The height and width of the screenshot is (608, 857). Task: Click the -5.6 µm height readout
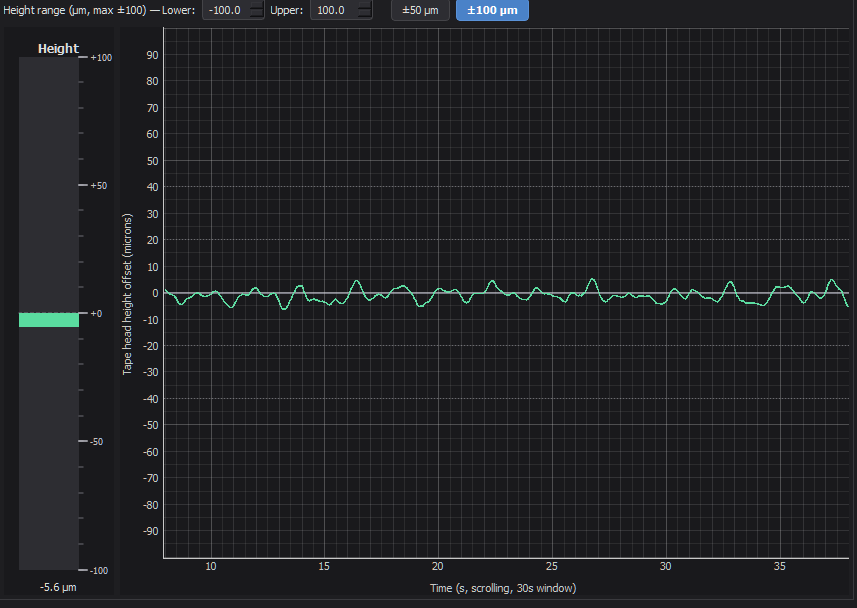(58, 587)
